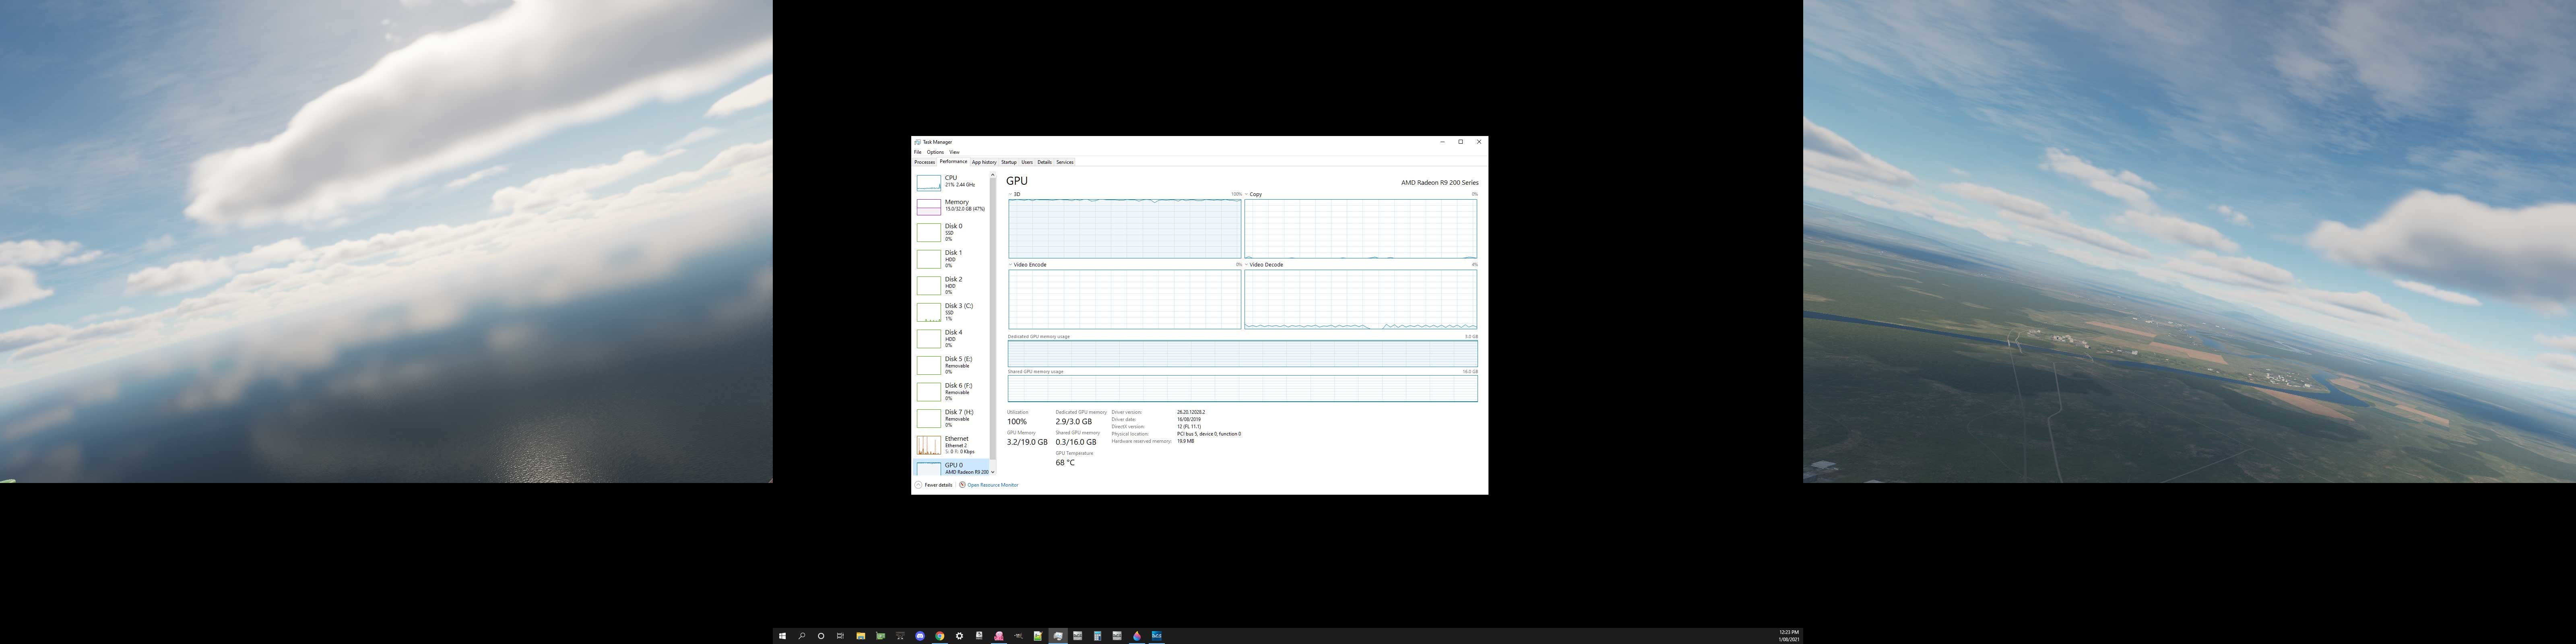Click sidebar scrollbar up arrow
This screenshot has width=2576, height=644.
coord(992,175)
